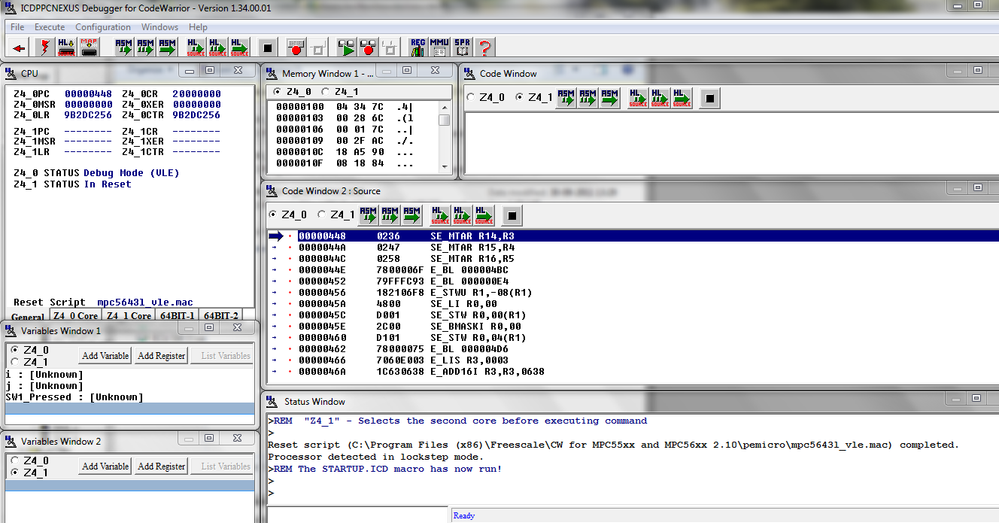This screenshot has height=523, width=999.
Task: Select Z4_0 radio in Code Window 2
Action: 273,215
